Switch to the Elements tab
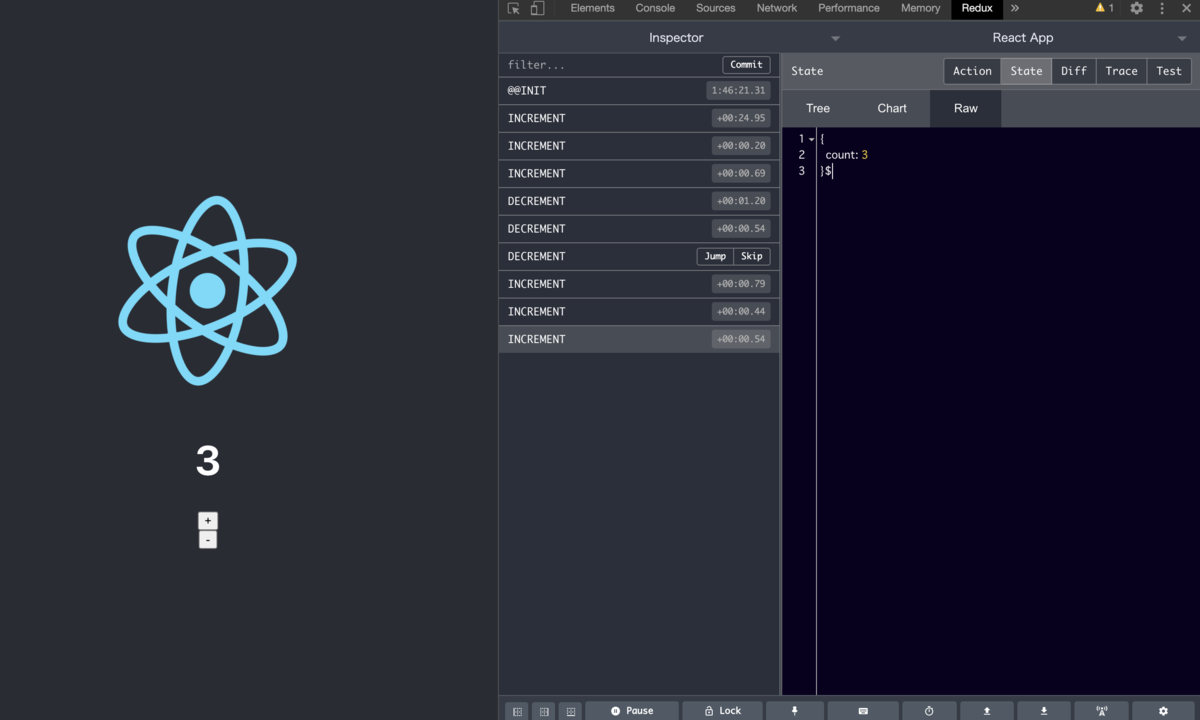The image size is (1200, 720). [x=593, y=8]
